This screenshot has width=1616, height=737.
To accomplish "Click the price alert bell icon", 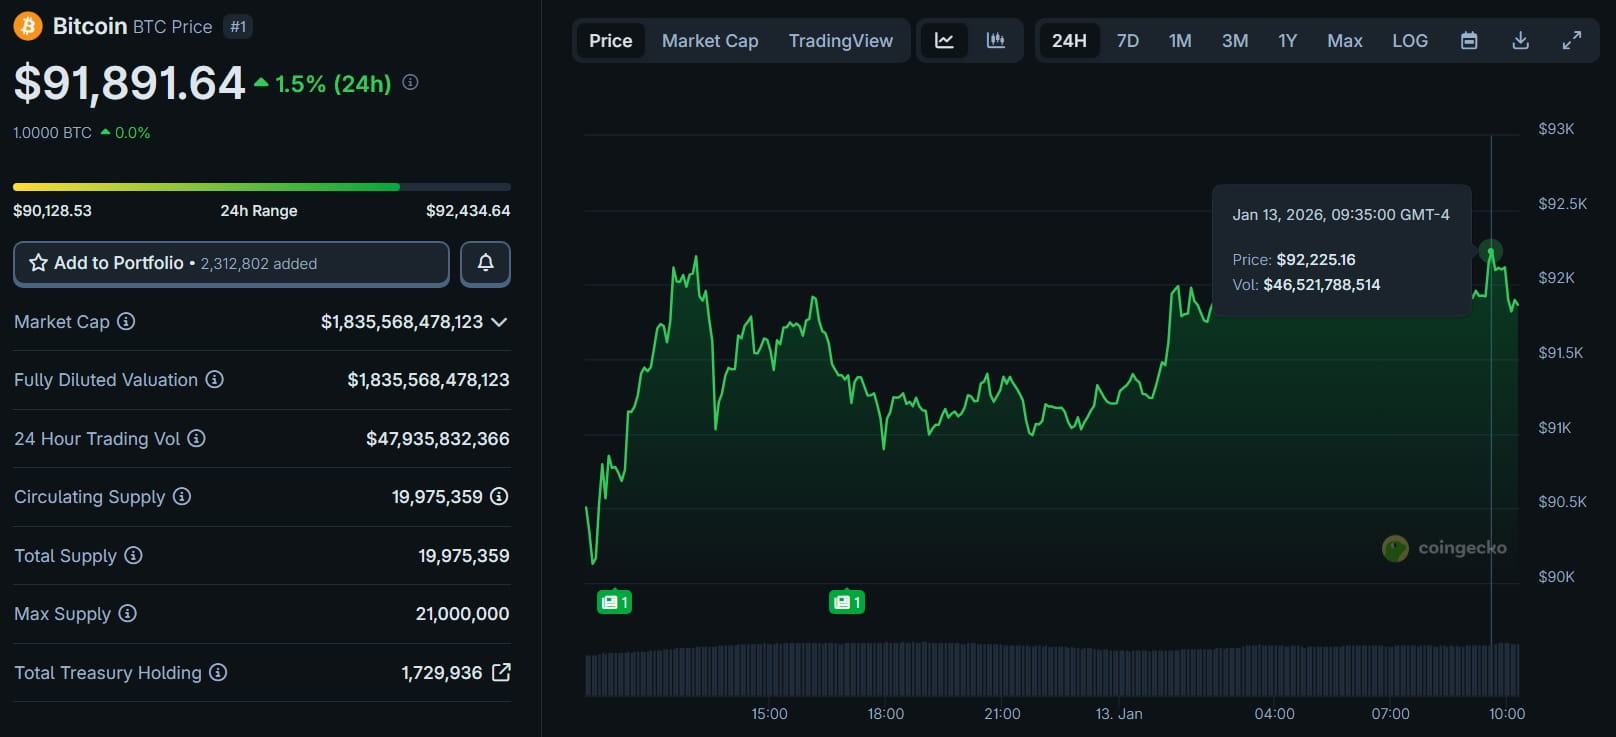I will coord(485,263).
